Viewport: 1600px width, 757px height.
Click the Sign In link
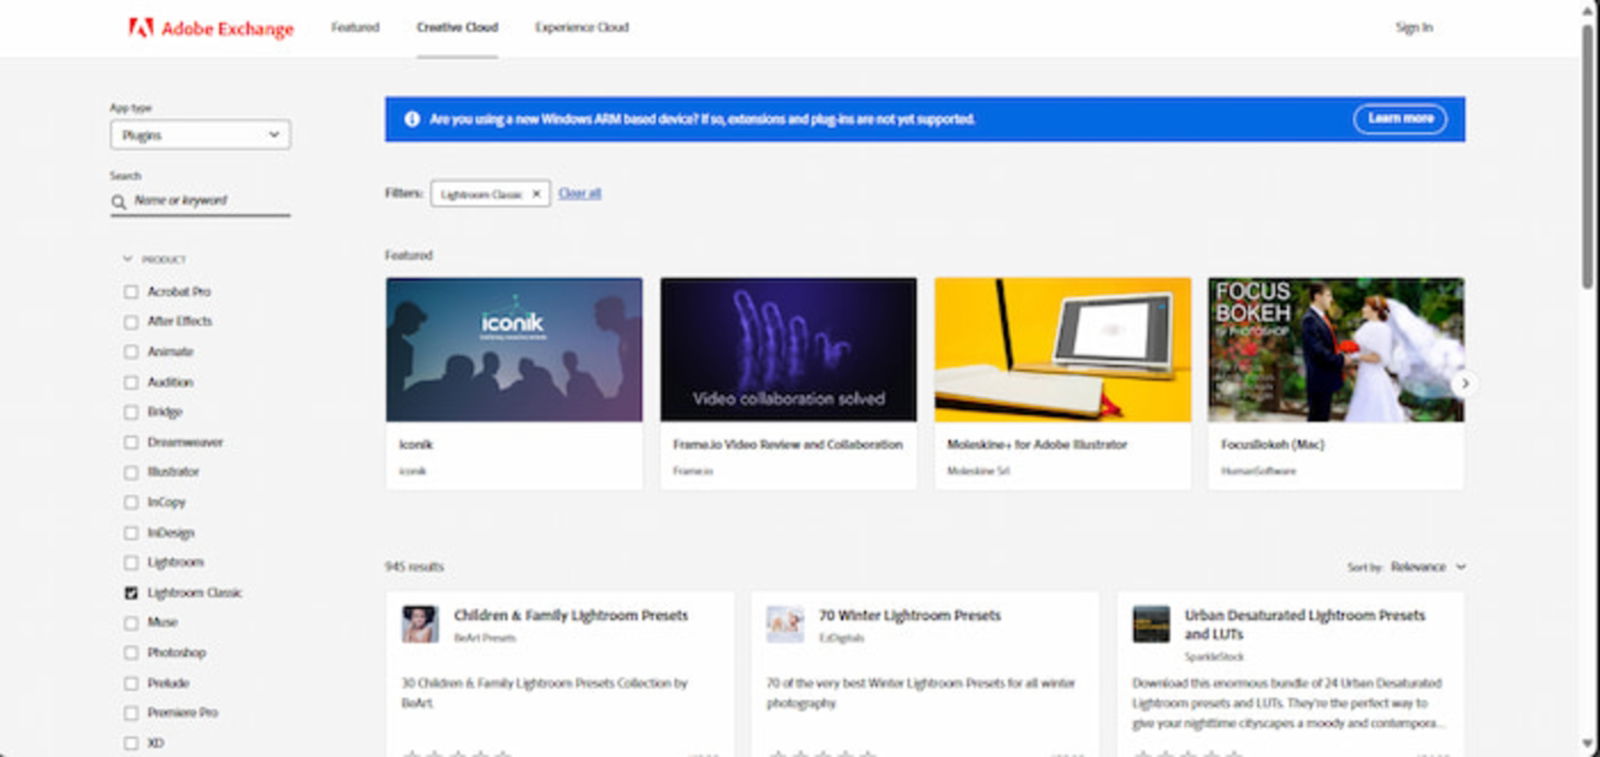[x=1414, y=27]
